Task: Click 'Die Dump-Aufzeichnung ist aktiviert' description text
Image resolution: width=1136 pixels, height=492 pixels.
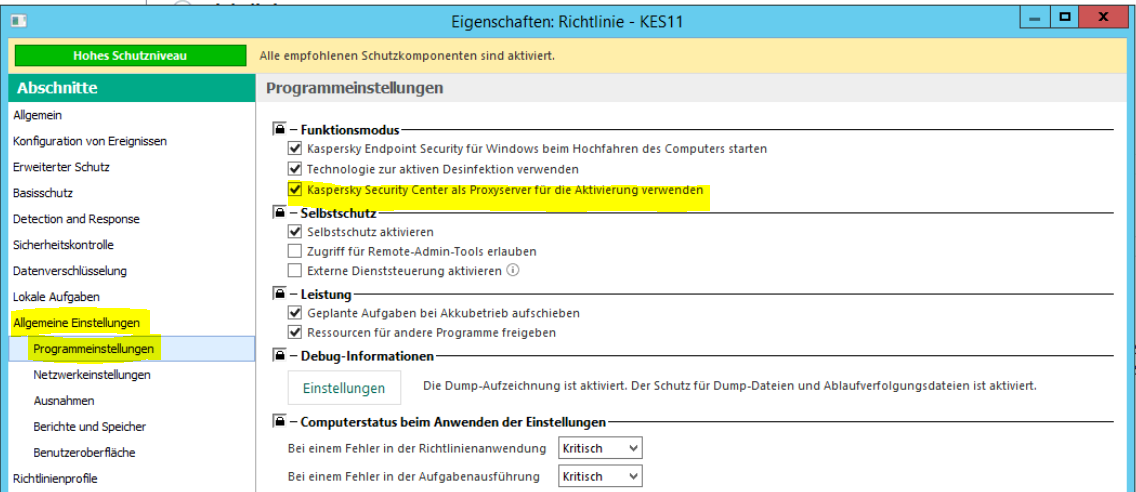Action: 730,385
